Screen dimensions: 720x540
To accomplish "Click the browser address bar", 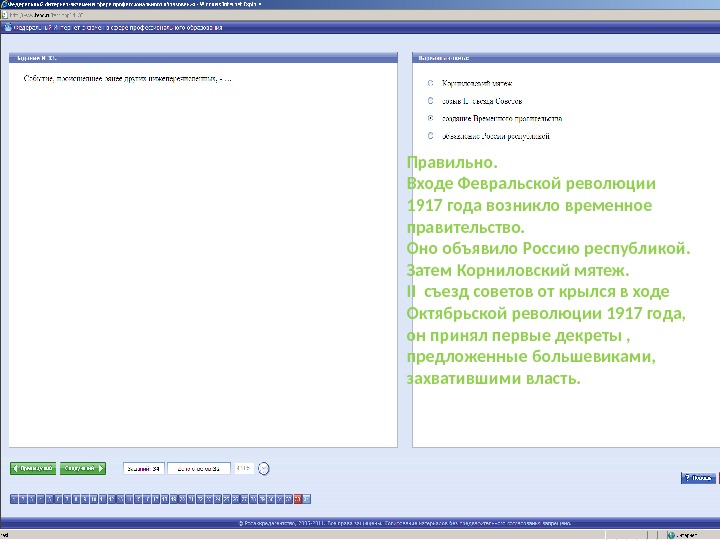I will pos(358,15).
